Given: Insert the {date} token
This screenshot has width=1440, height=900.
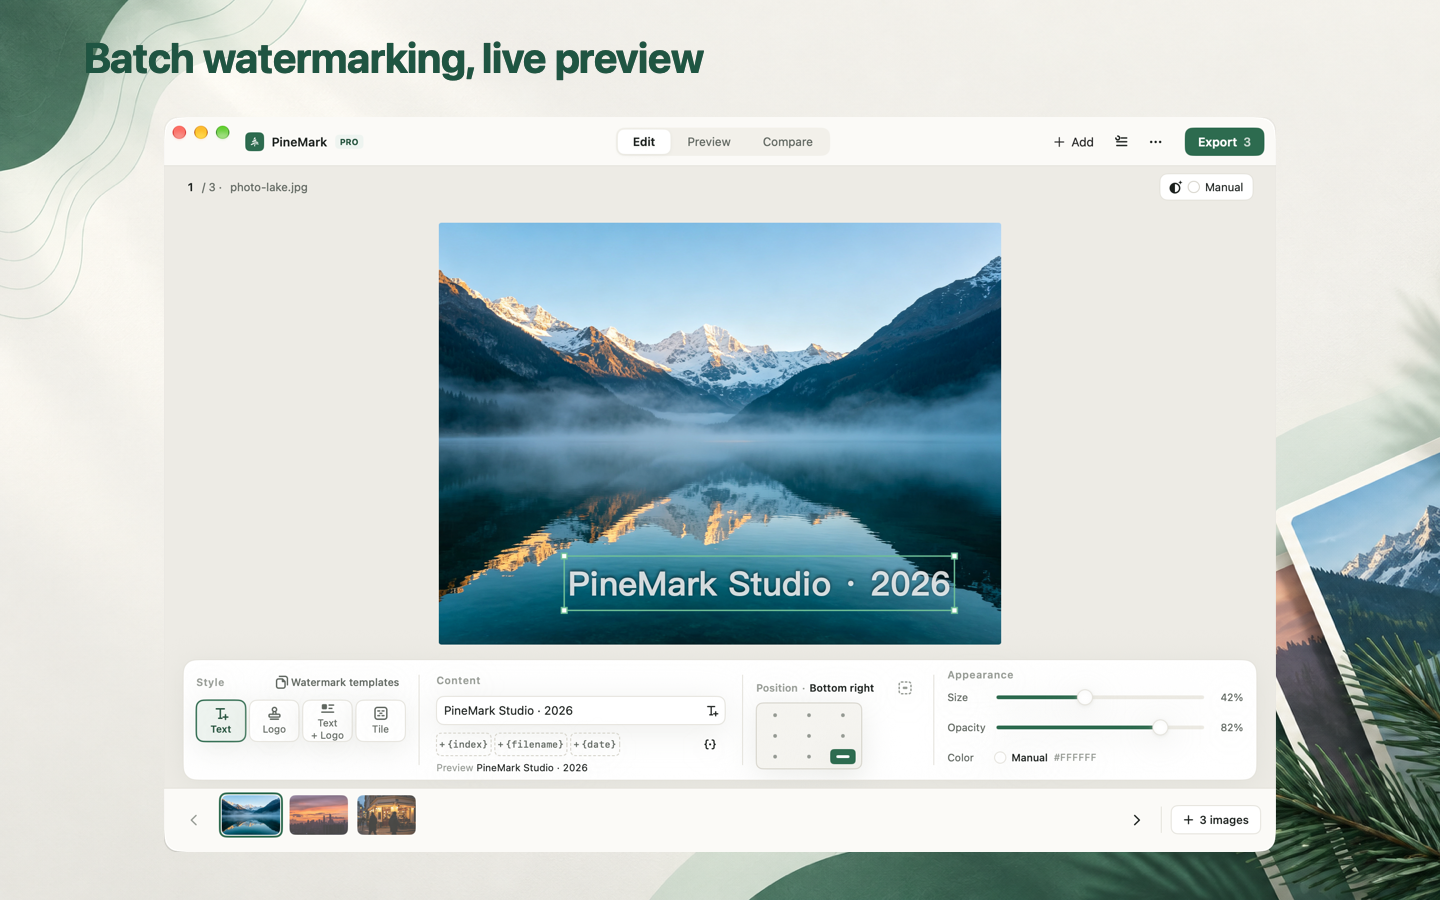Looking at the screenshot, I should (595, 745).
